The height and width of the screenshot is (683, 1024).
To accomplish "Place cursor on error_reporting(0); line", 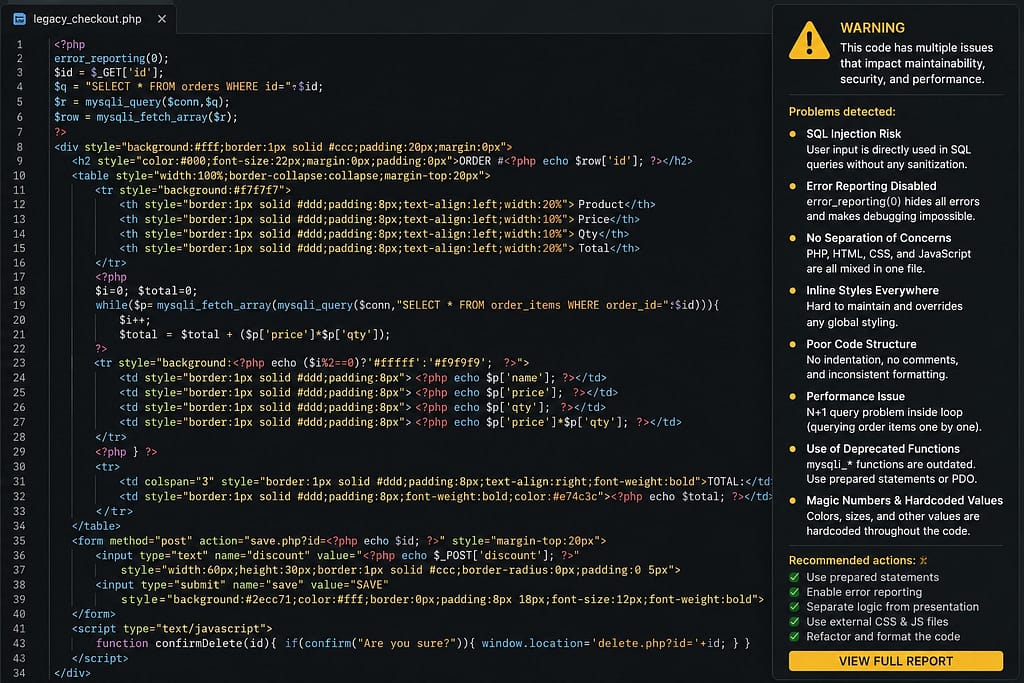I will (111, 58).
